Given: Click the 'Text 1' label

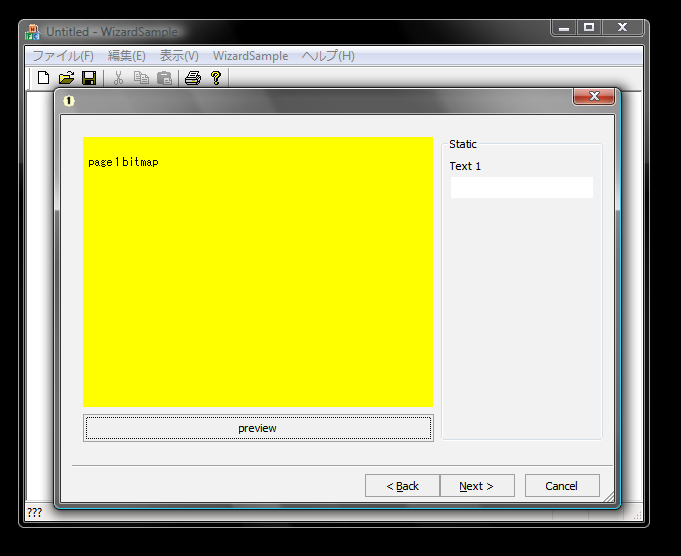Looking at the screenshot, I should [465, 166].
